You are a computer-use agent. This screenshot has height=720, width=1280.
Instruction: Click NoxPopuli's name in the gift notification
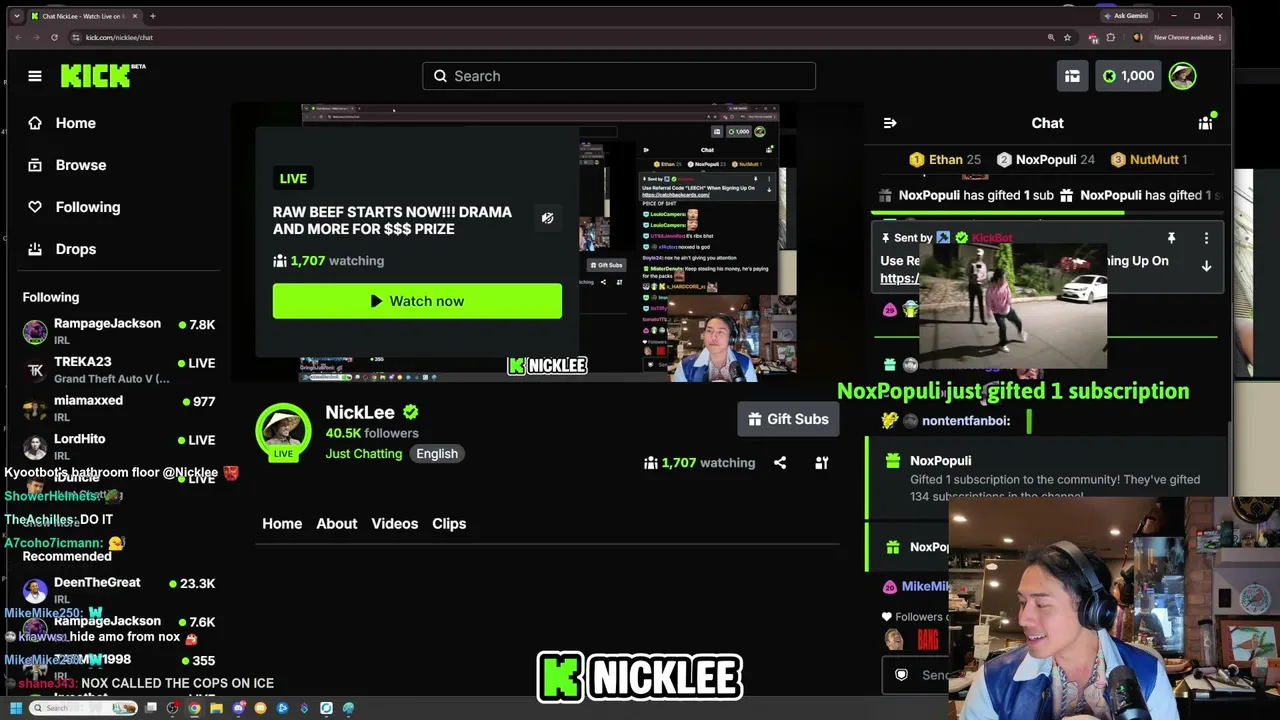point(940,461)
